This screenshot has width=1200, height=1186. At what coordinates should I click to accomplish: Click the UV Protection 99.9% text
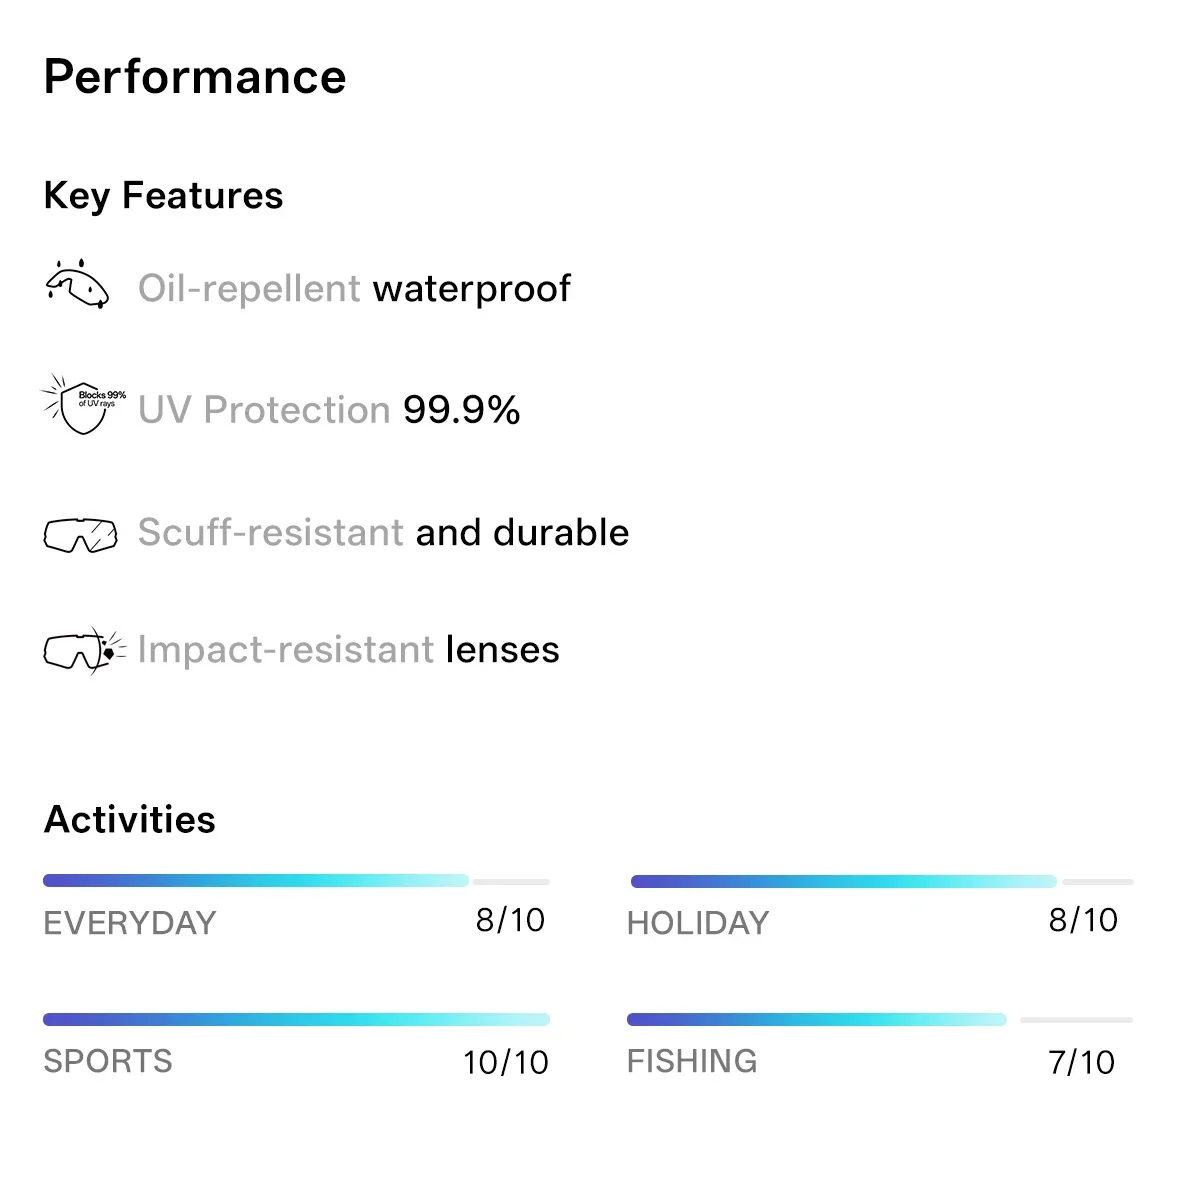(329, 410)
